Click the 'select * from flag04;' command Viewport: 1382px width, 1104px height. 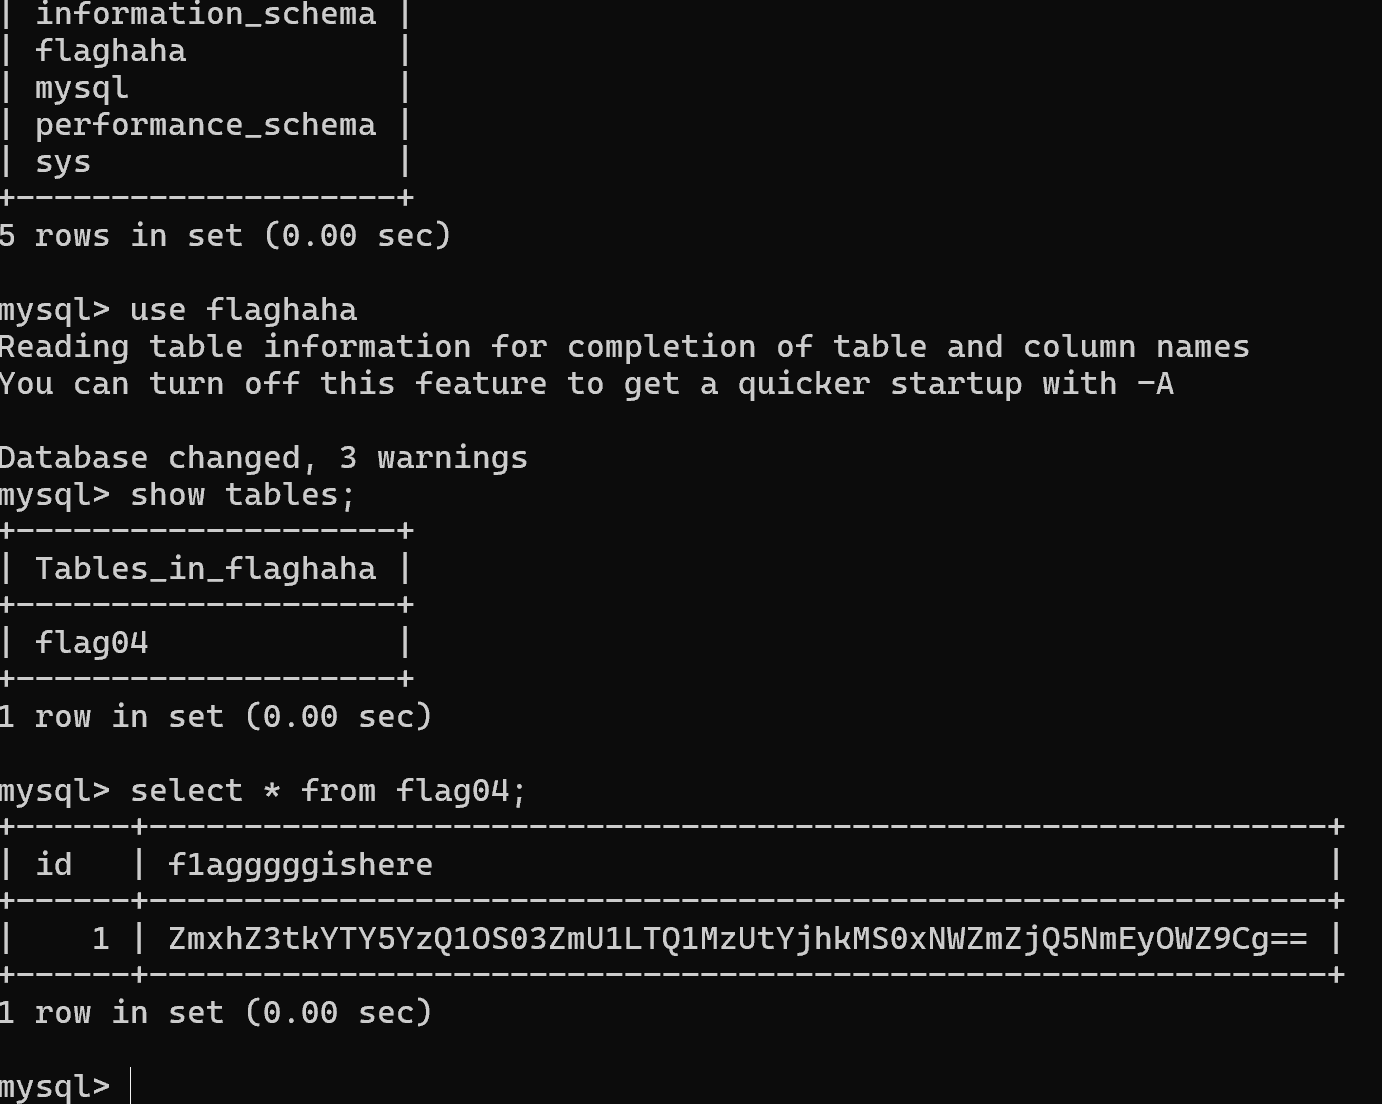click(x=327, y=791)
